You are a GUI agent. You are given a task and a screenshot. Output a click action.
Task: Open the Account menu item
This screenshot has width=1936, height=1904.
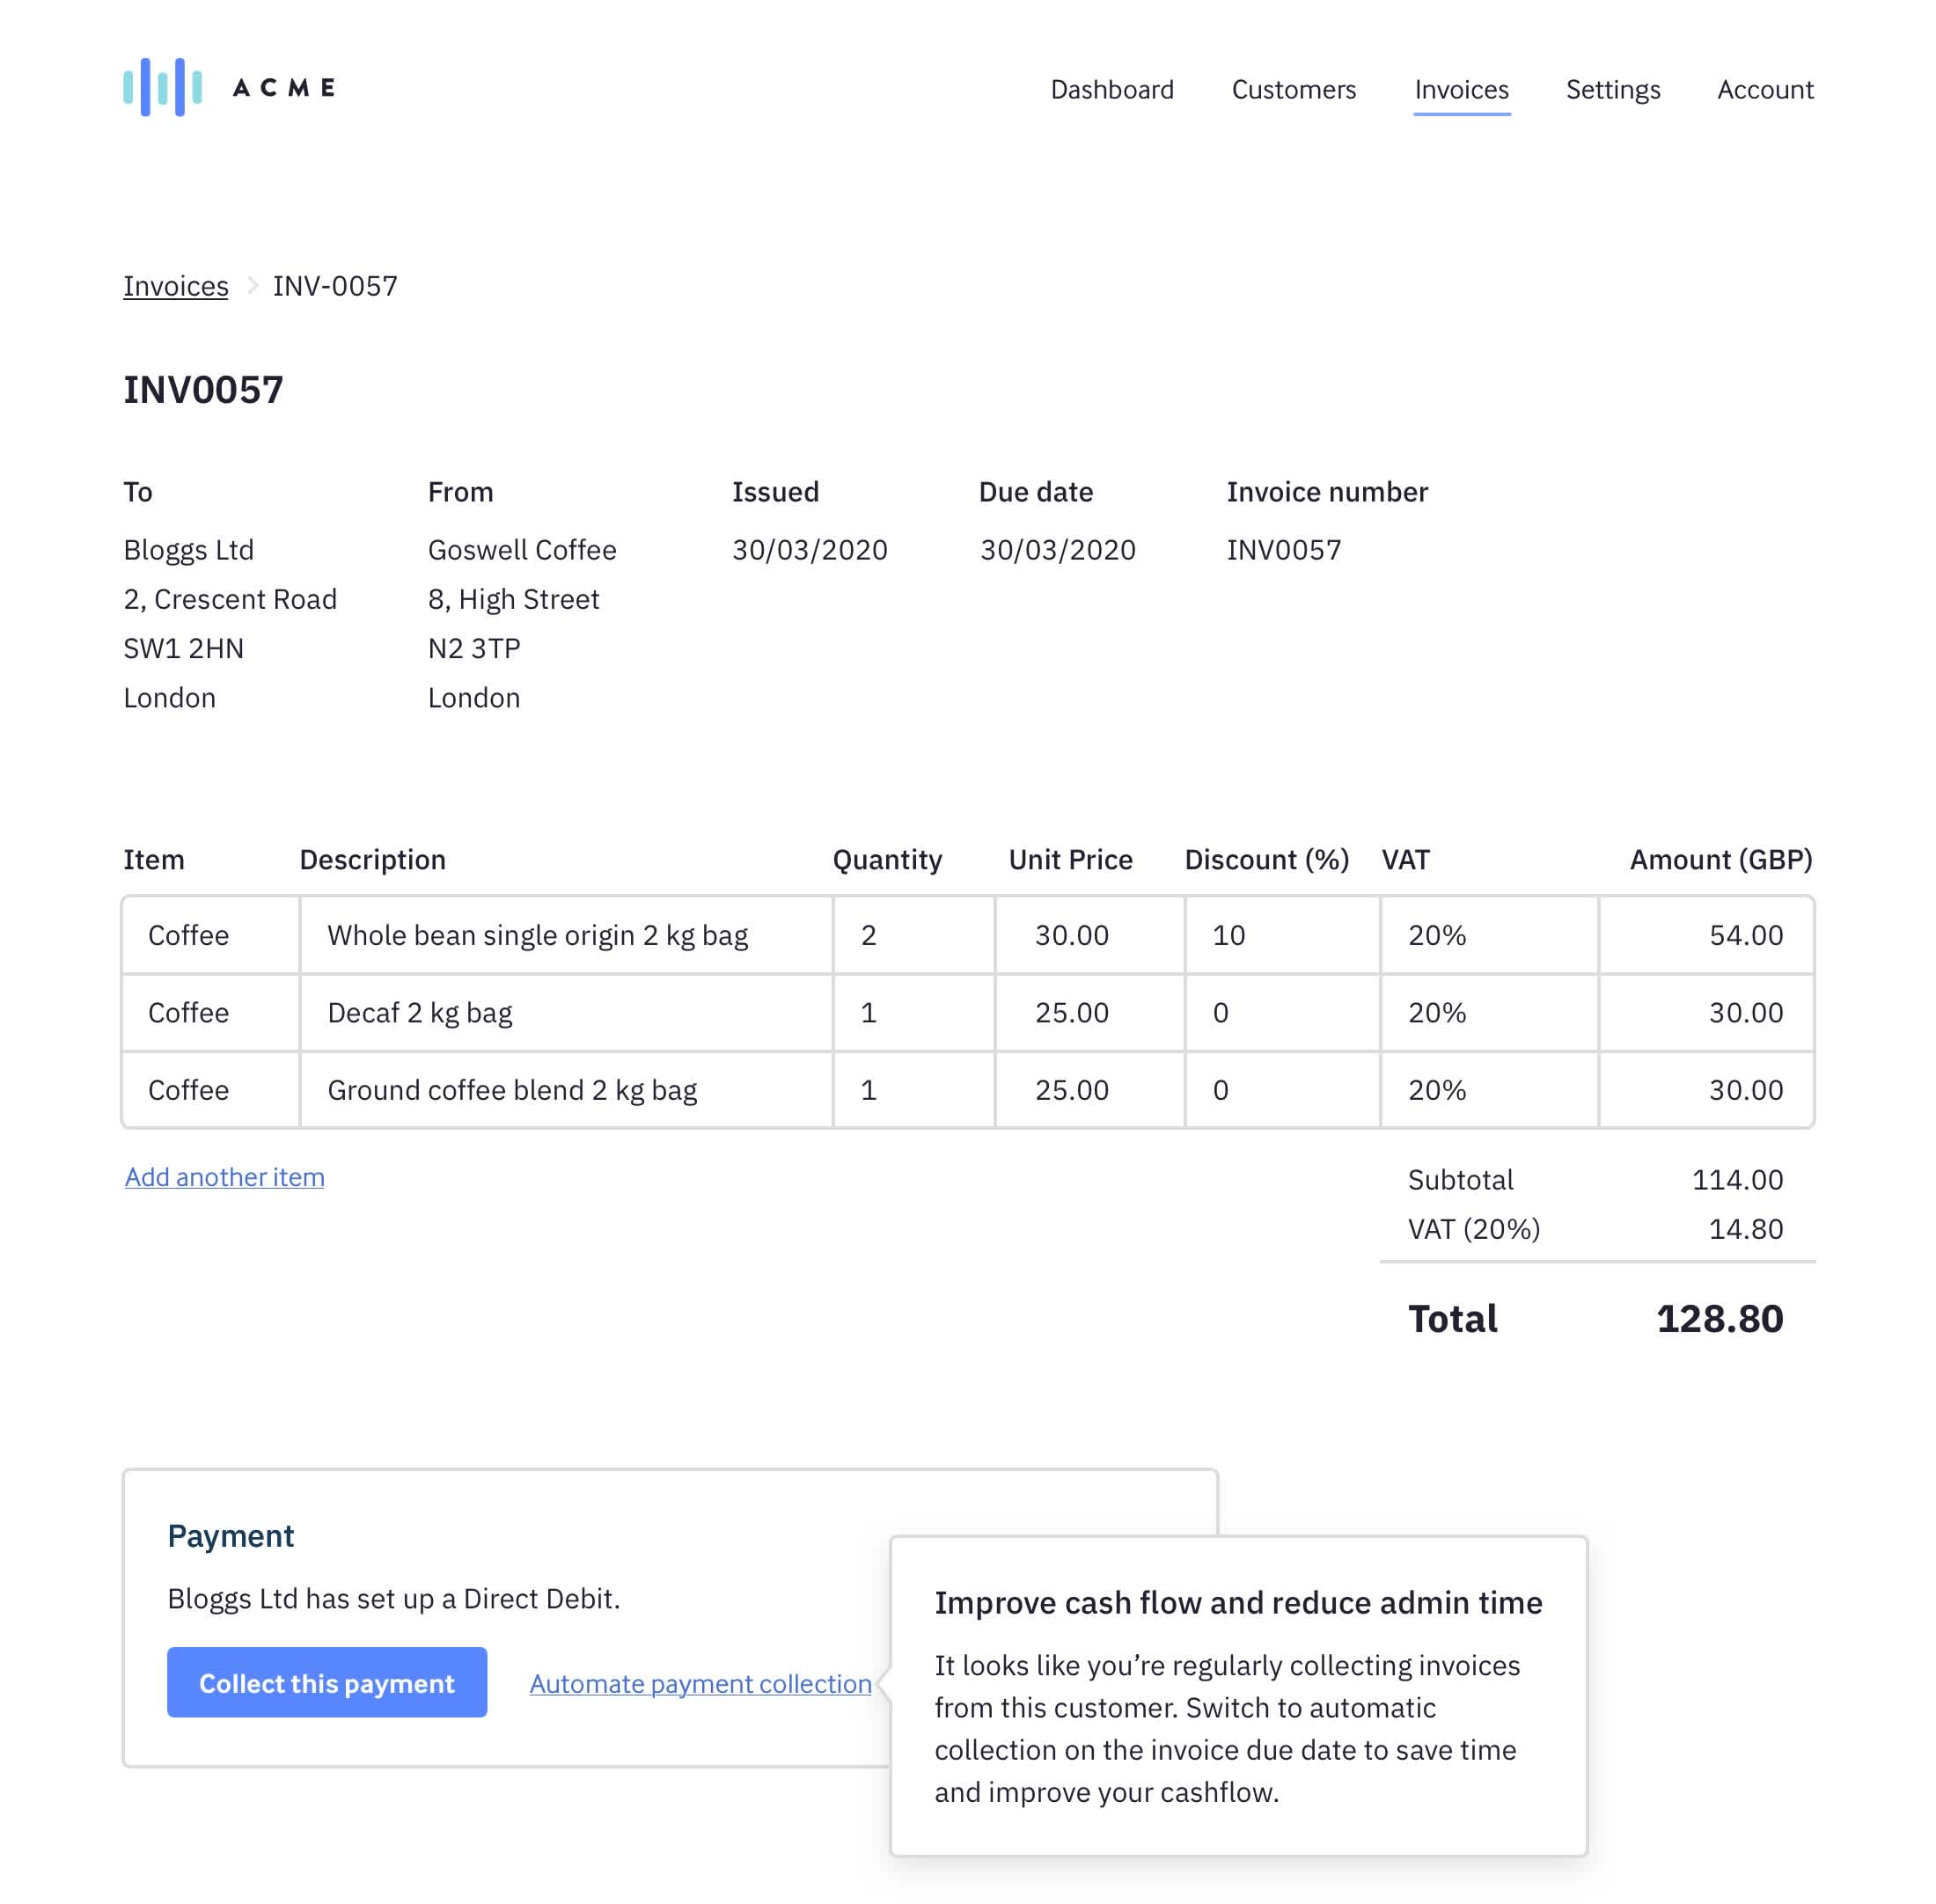tap(1764, 90)
